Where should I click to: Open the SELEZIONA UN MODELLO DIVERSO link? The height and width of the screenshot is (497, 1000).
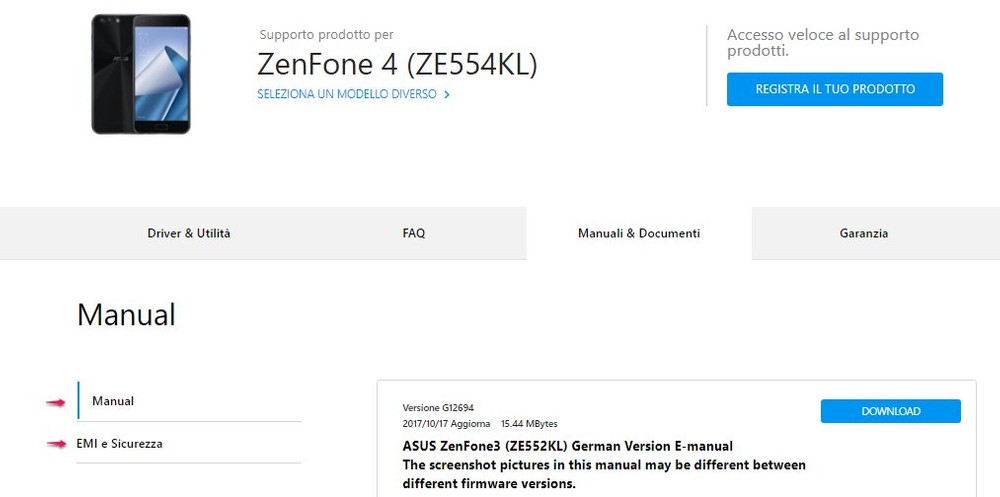(x=347, y=94)
